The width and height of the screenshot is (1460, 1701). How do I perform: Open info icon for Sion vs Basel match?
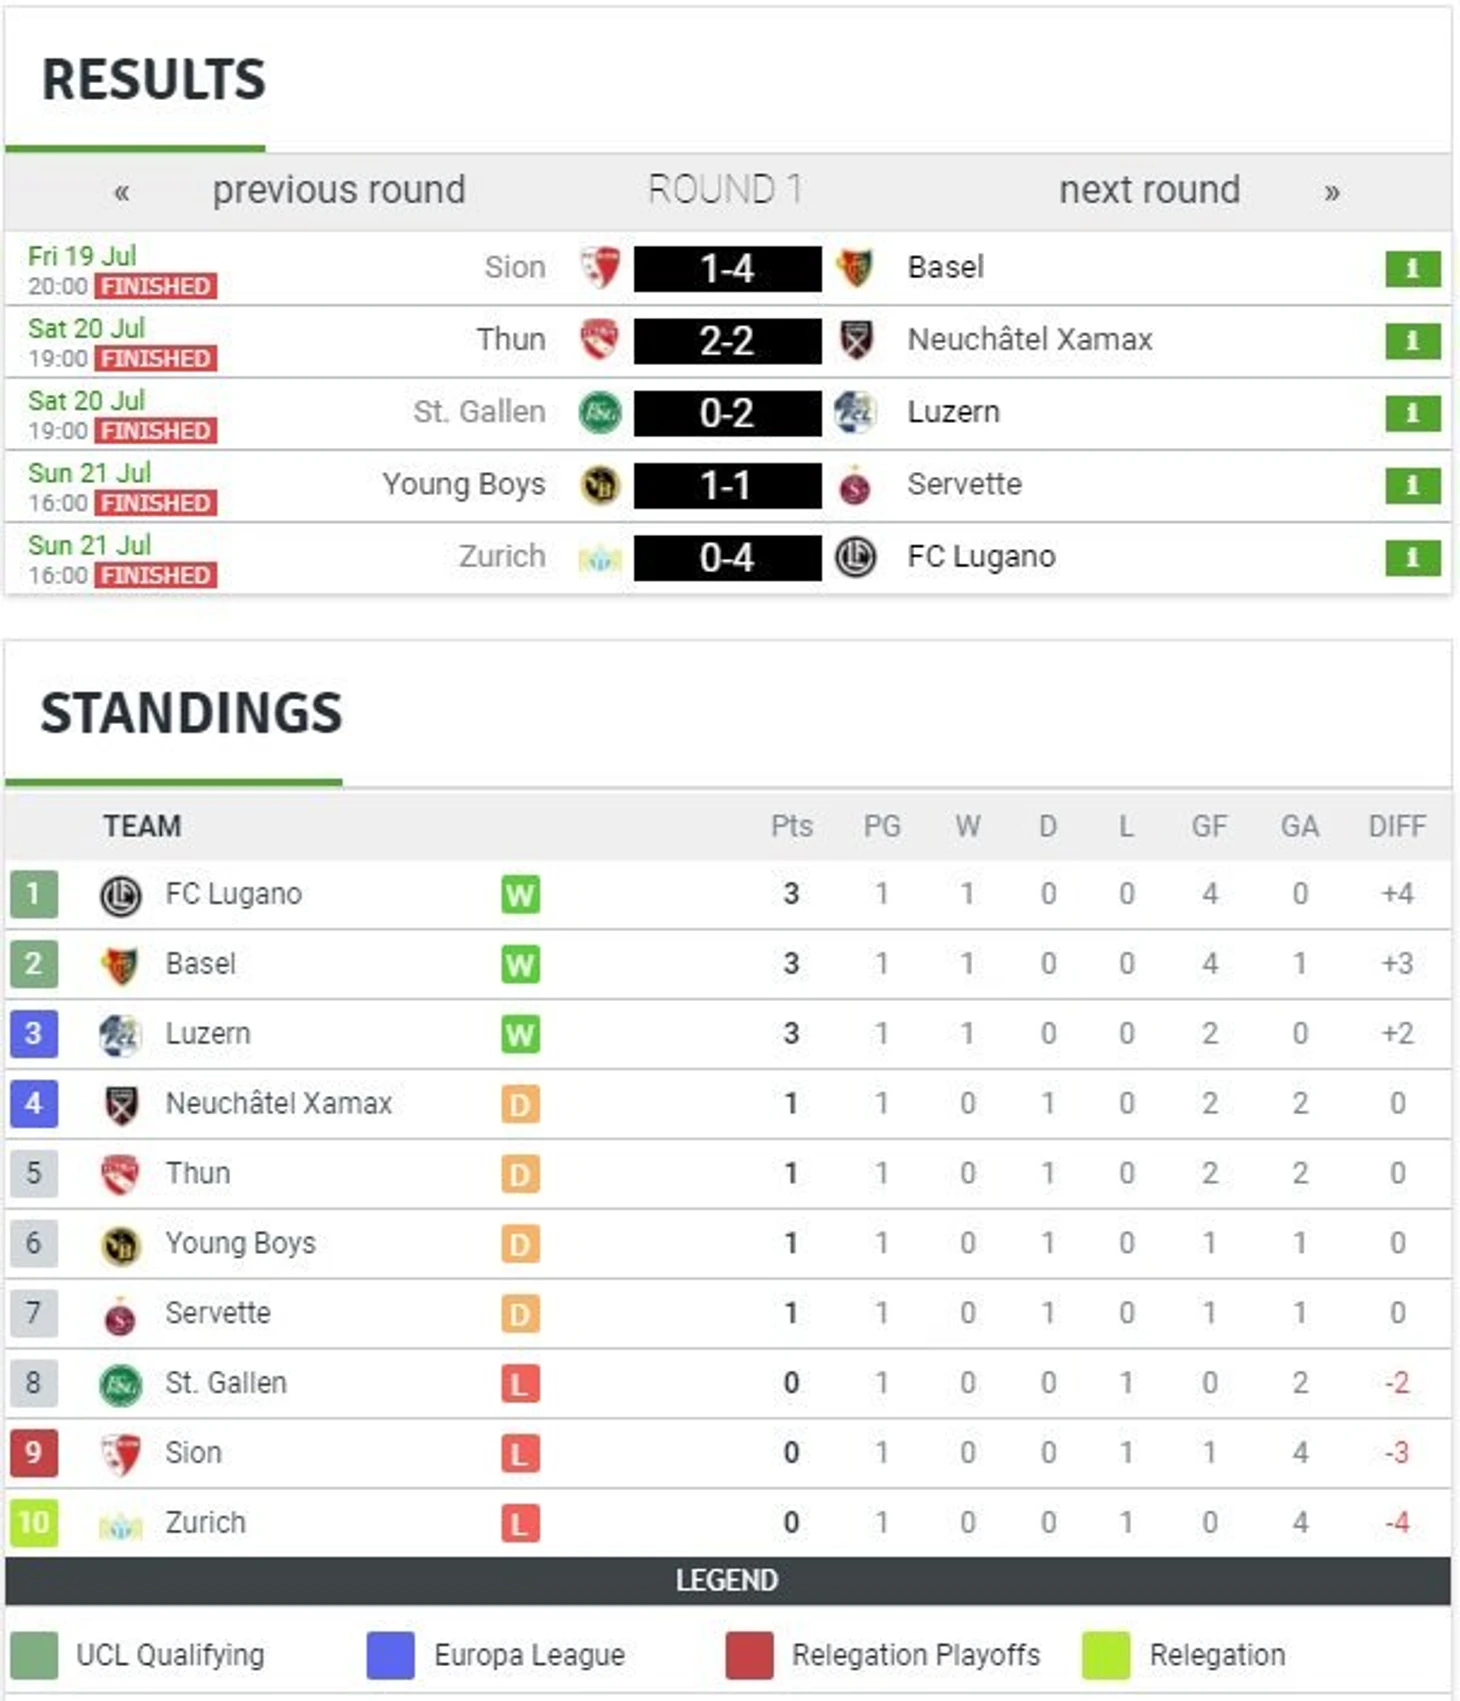1412,268
